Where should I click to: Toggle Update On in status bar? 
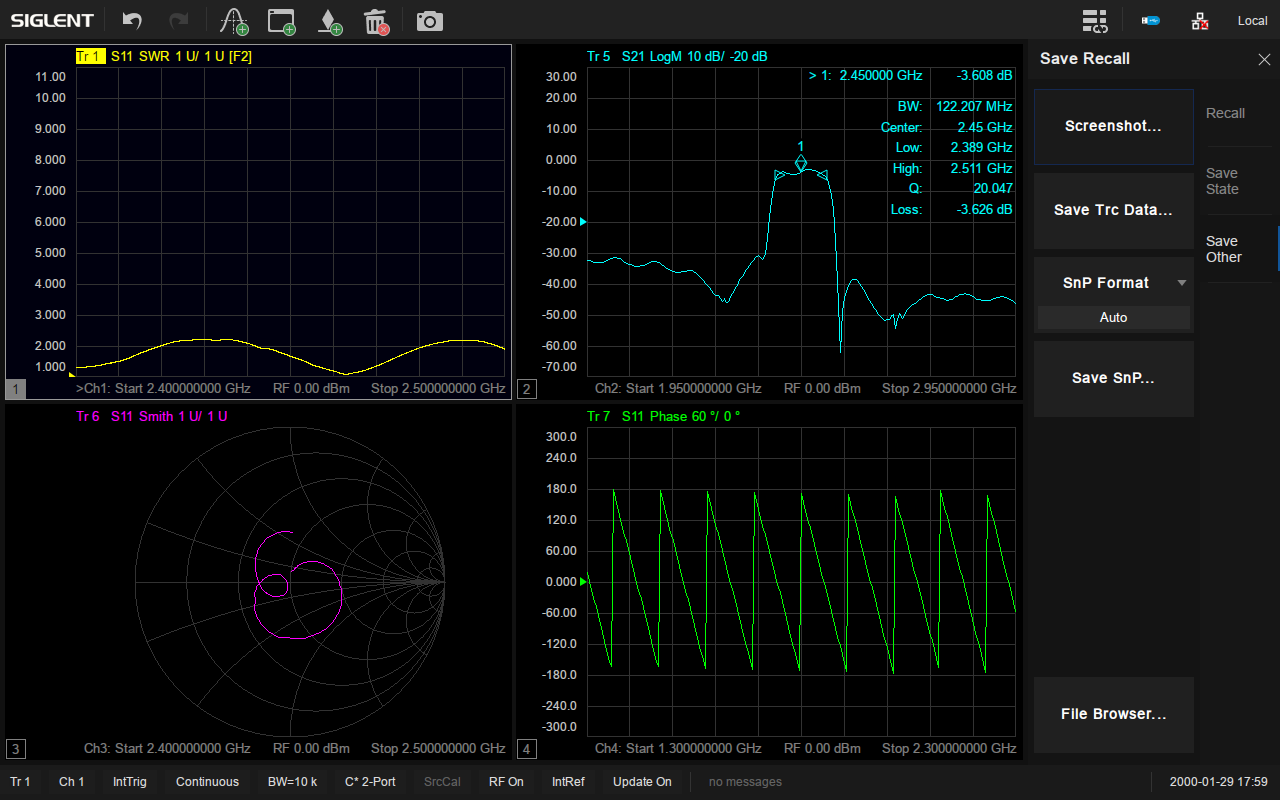point(642,782)
